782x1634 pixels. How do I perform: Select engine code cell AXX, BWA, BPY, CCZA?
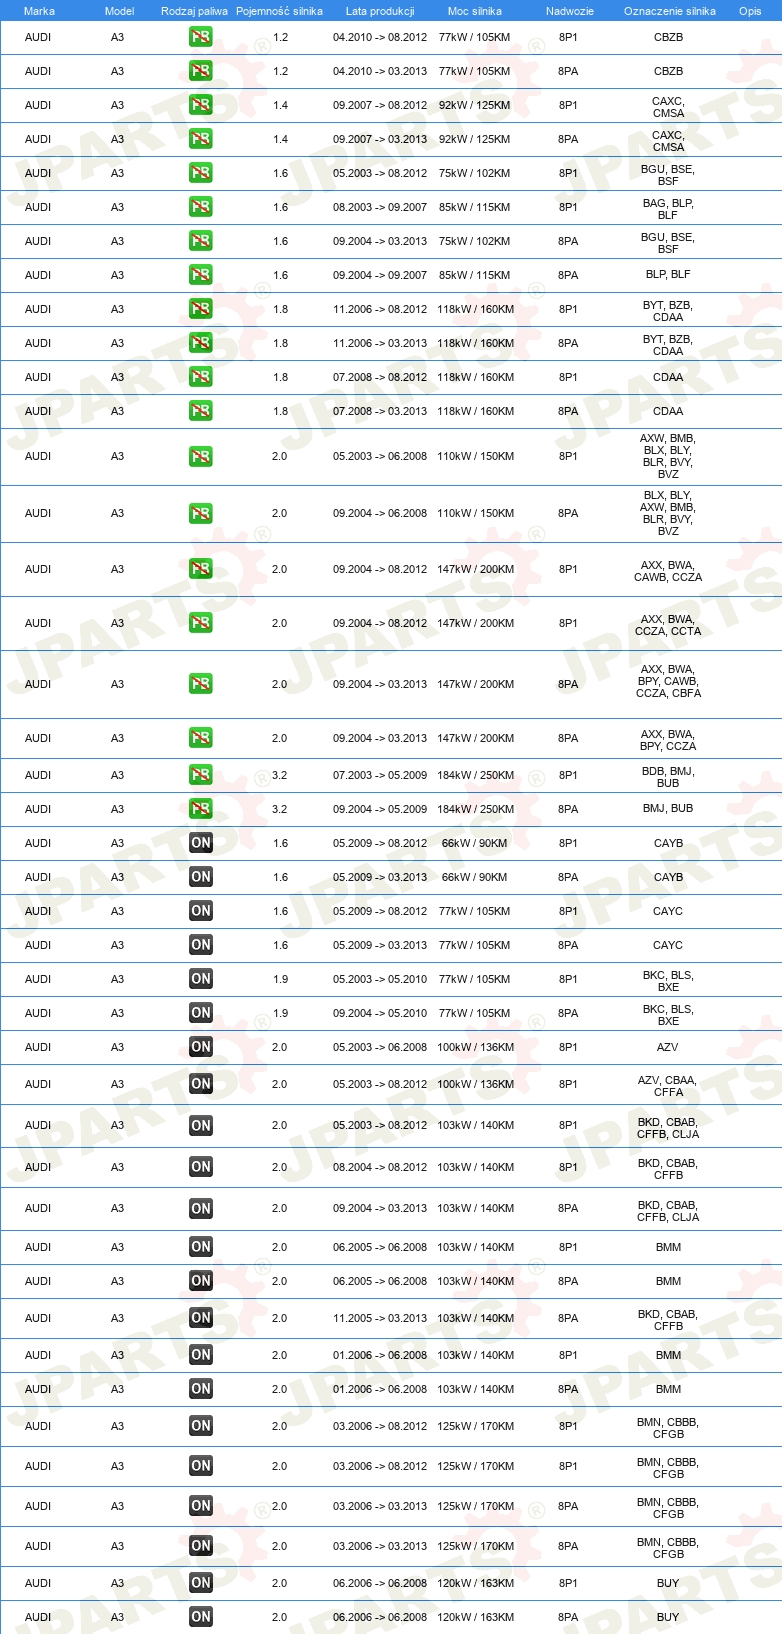pyautogui.click(x=668, y=740)
